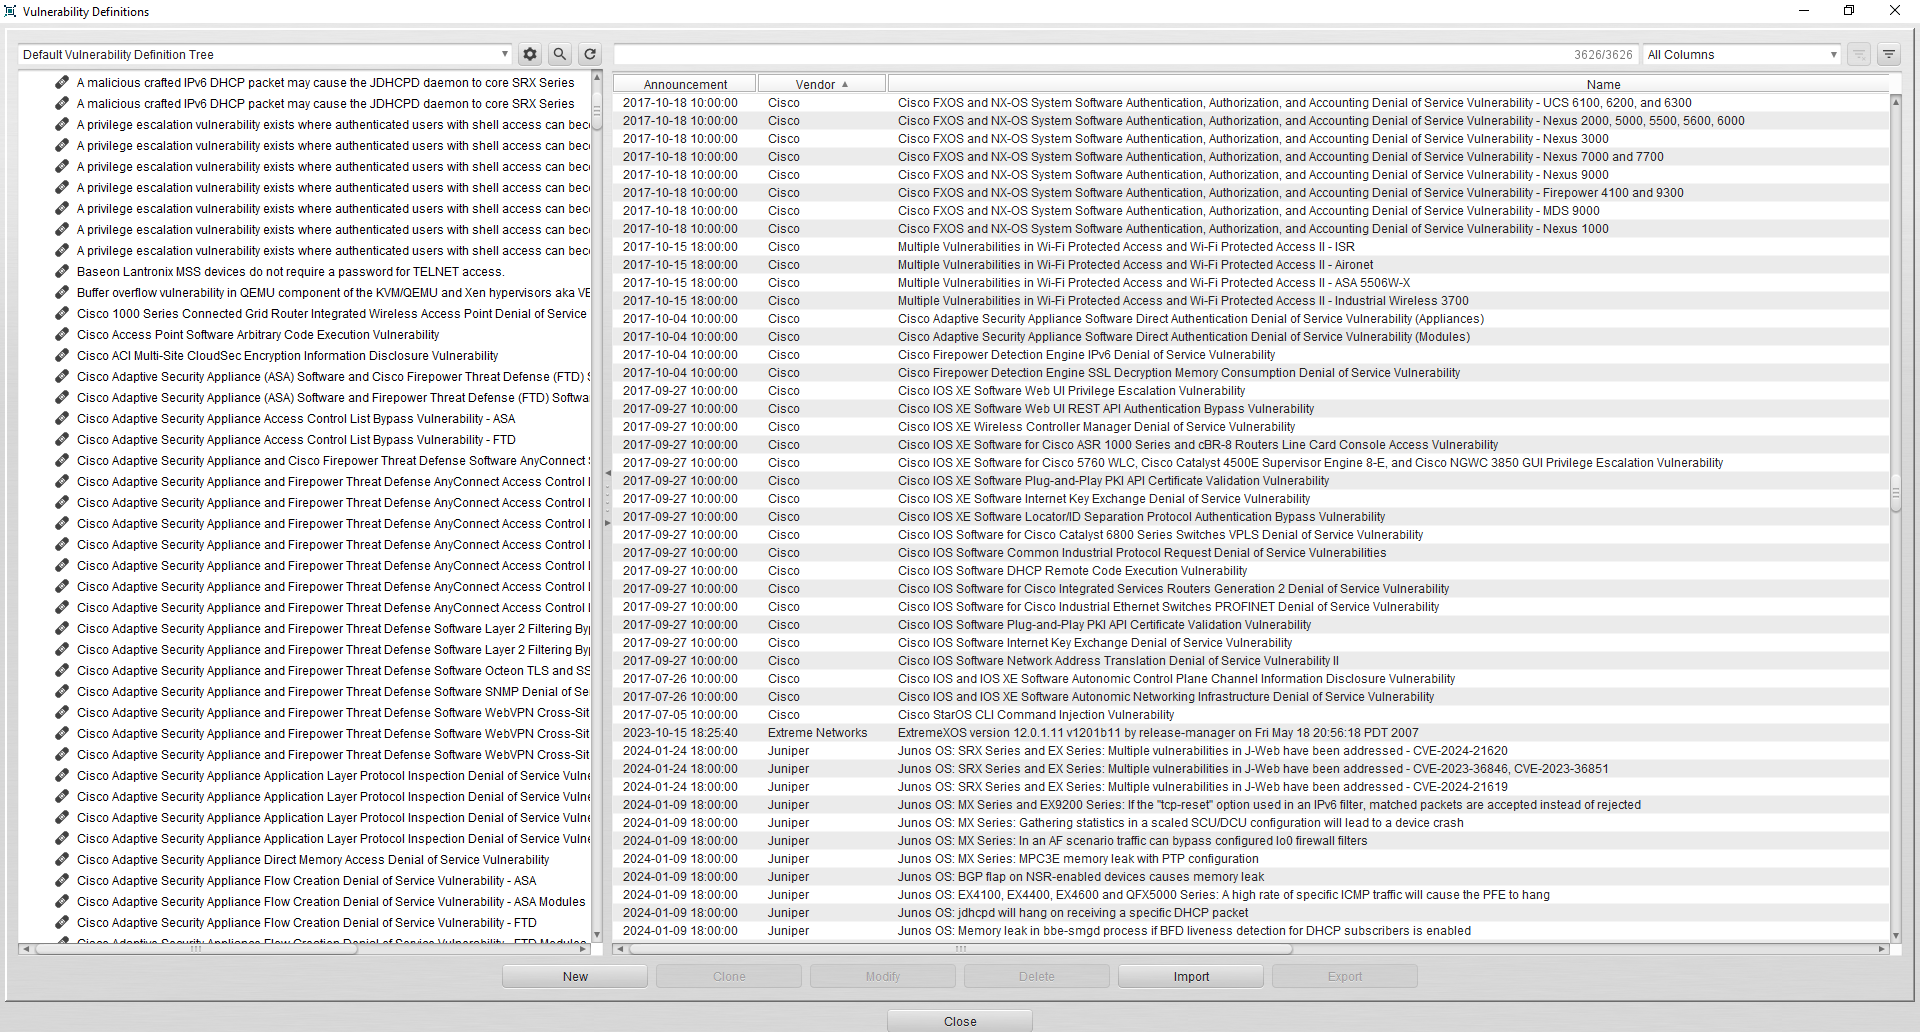Select row Junos OS: BGP flap on NSR-enabled devices
Screen dimensions: 1920x1032
point(1251,877)
